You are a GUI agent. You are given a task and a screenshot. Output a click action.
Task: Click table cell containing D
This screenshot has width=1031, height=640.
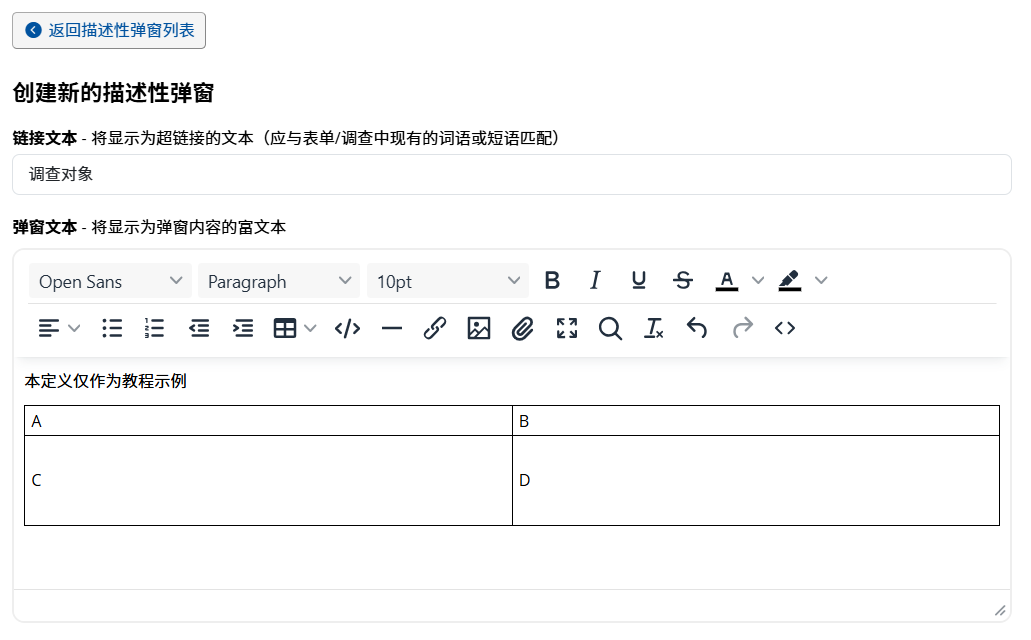pyautogui.click(x=756, y=480)
